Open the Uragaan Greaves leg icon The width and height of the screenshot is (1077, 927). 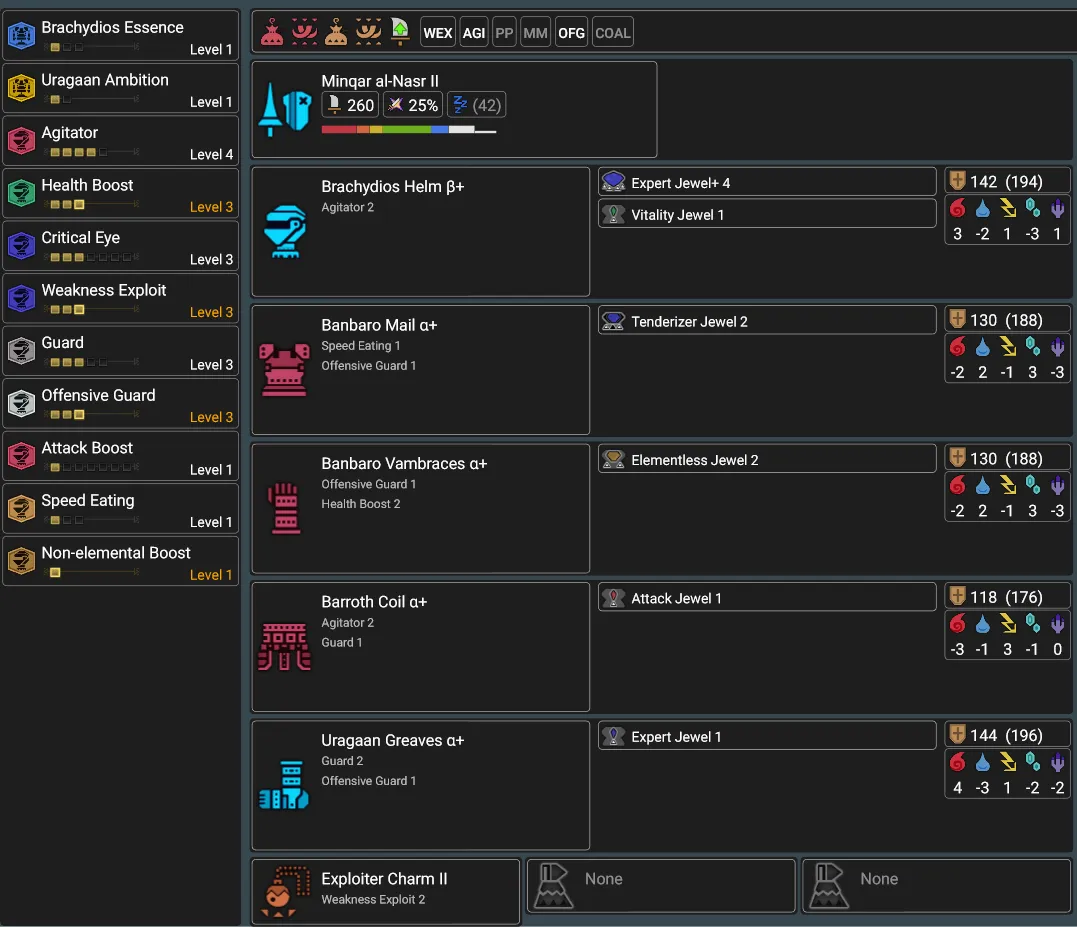pos(284,785)
